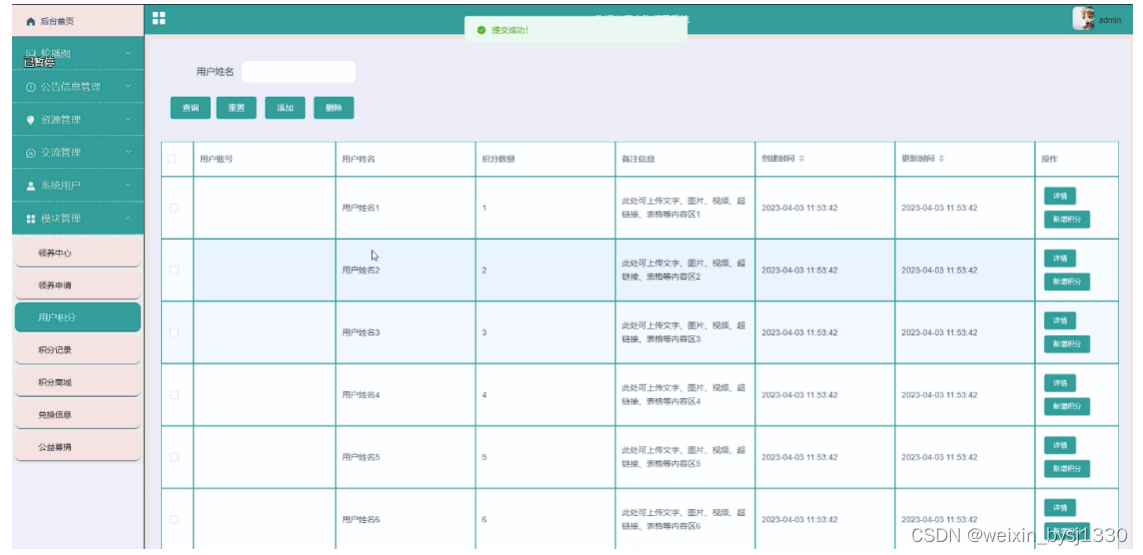Click 新增积分 for row 用户姓名2
This screenshot has height=555, width=1143.
pyautogui.click(x=1067, y=282)
